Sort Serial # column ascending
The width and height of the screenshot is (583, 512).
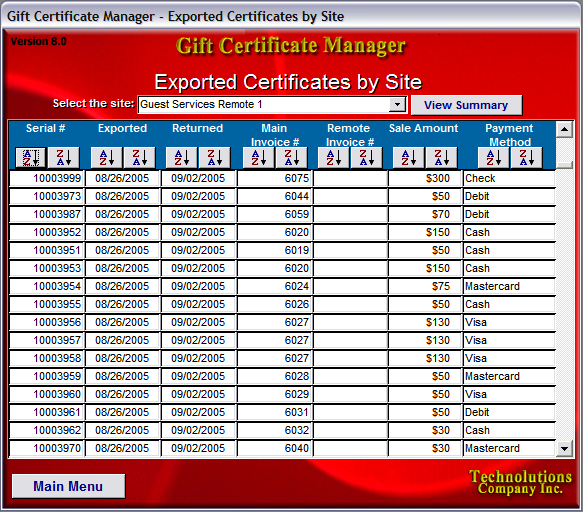(30, 157)
